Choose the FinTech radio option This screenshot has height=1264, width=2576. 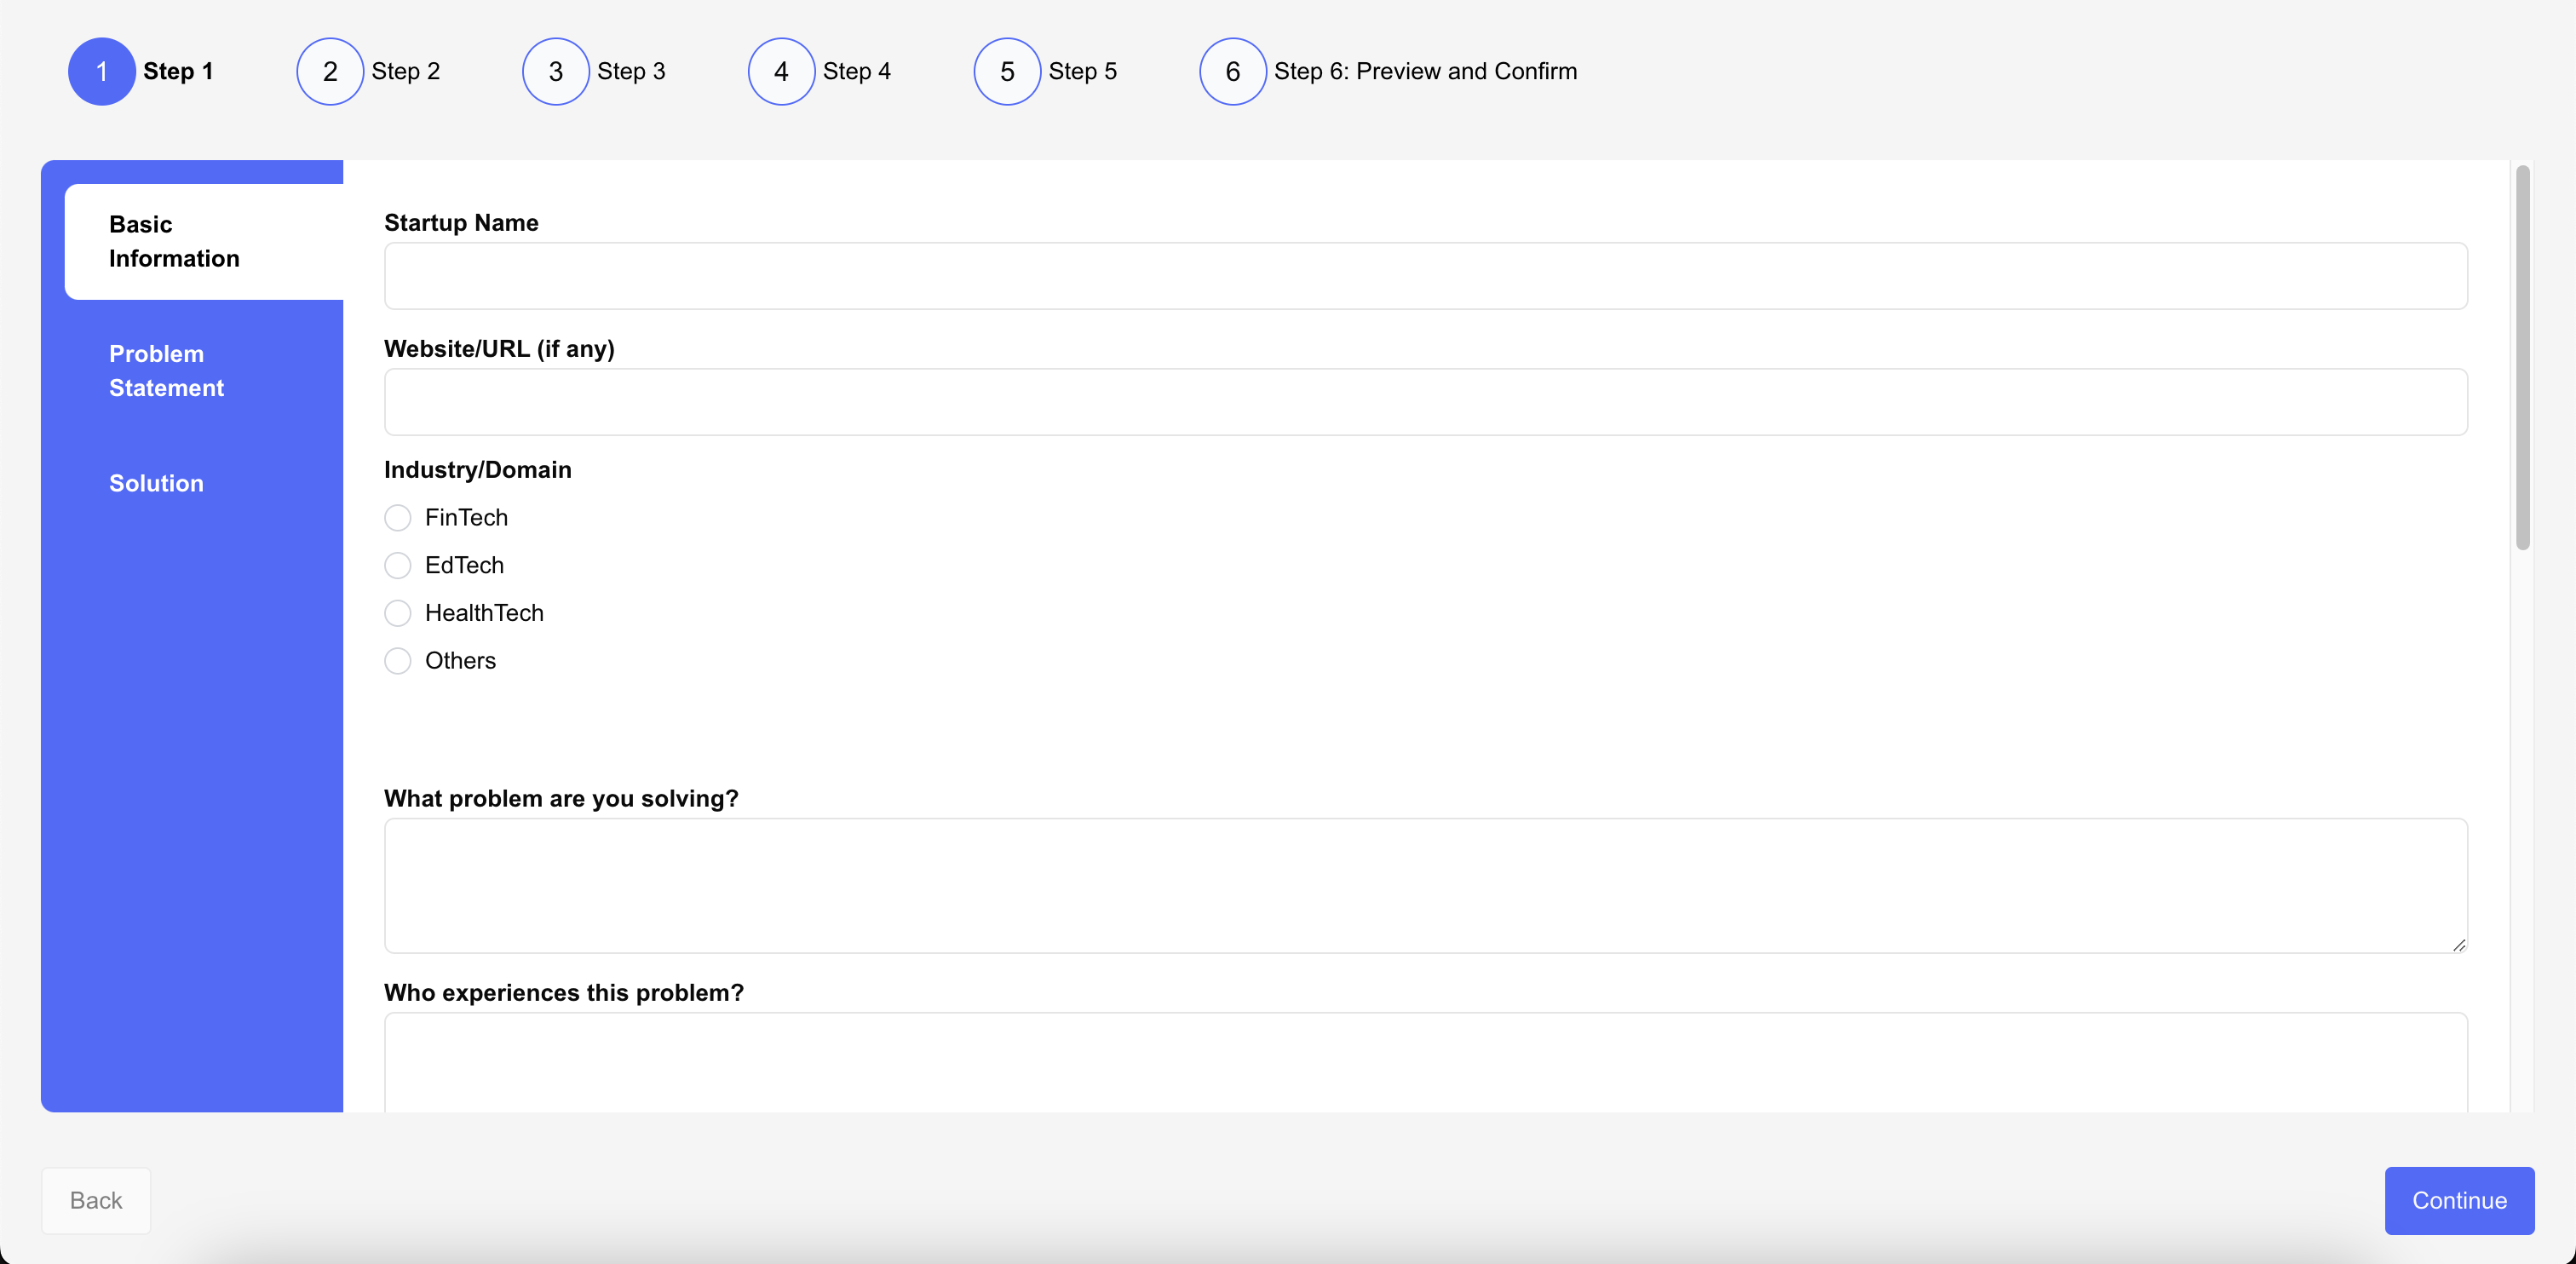coord(398,517)
